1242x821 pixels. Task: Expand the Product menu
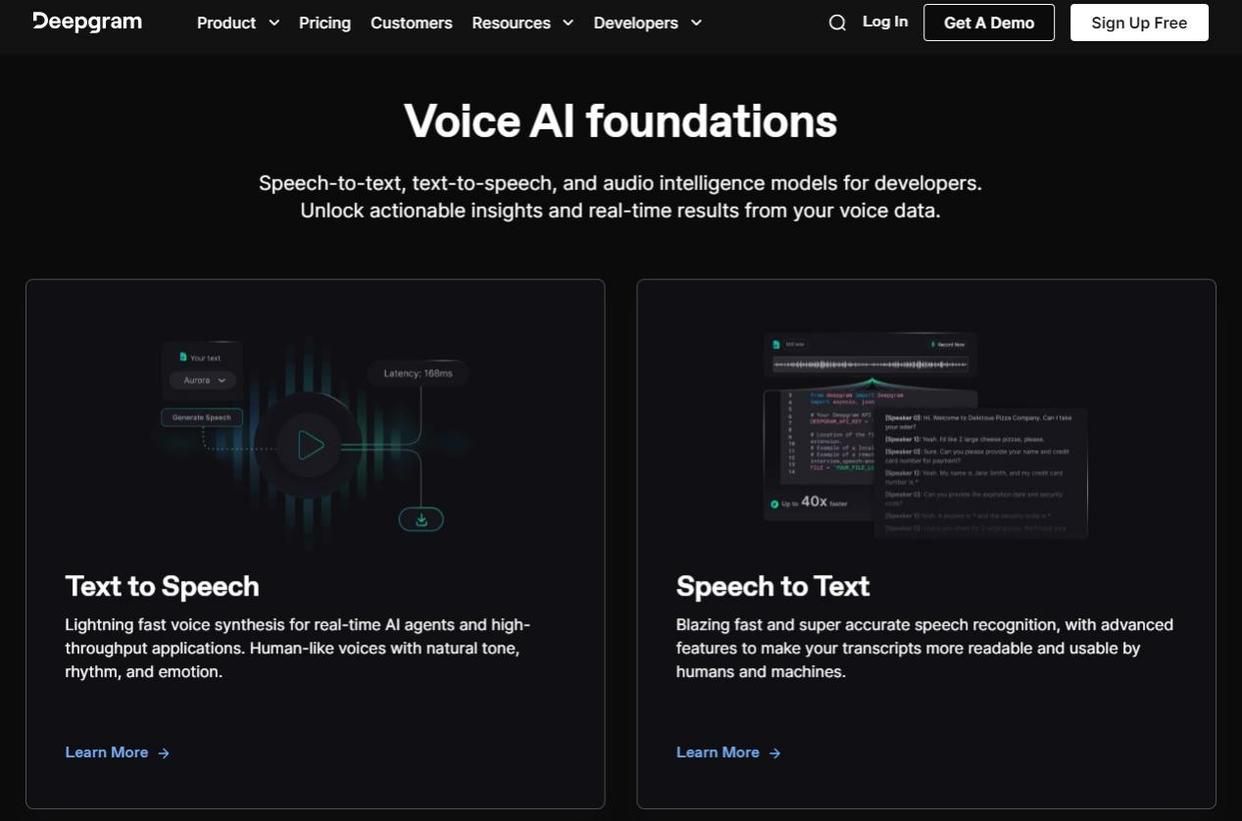(x=238, y=23)
